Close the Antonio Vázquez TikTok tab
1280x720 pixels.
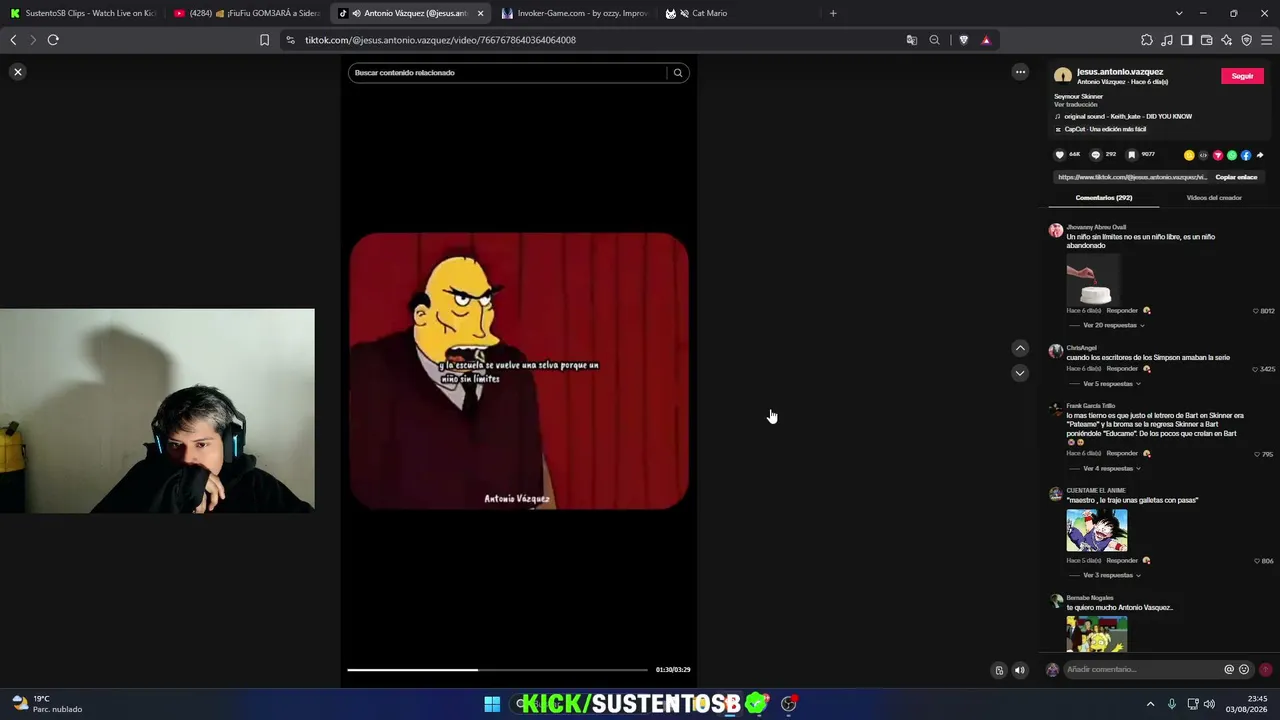(480, 13)
